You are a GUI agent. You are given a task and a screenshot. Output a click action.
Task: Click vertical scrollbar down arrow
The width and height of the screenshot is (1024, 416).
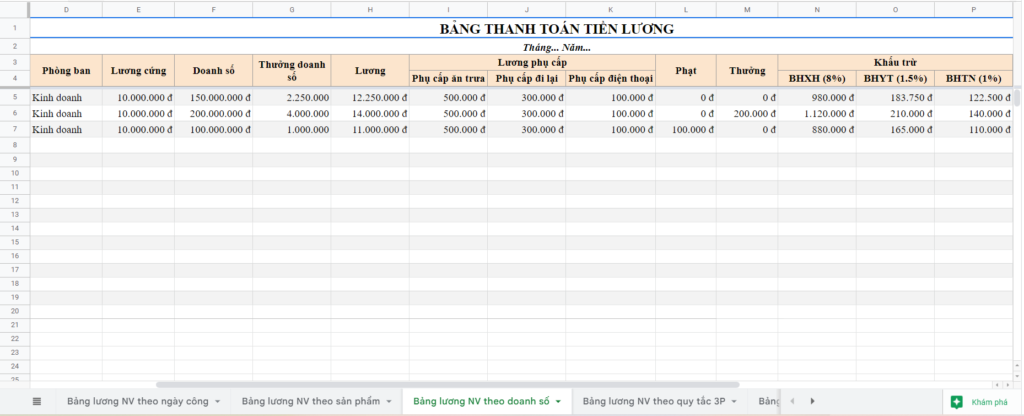[x=1017, y=377]
